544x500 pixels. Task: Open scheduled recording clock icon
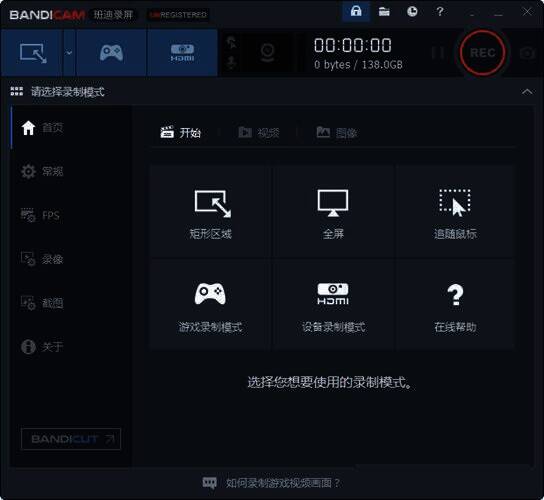pos(412,11)
